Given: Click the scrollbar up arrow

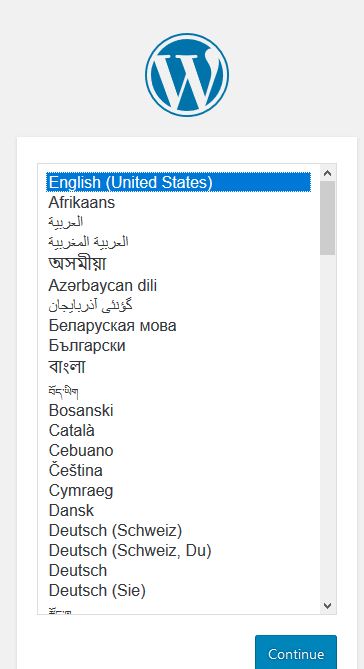Looking at the screenshot, I should pos(328,173).
